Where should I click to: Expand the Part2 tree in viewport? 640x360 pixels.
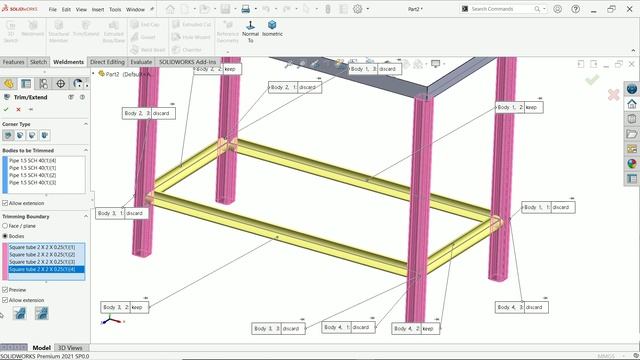coord(93,74)
